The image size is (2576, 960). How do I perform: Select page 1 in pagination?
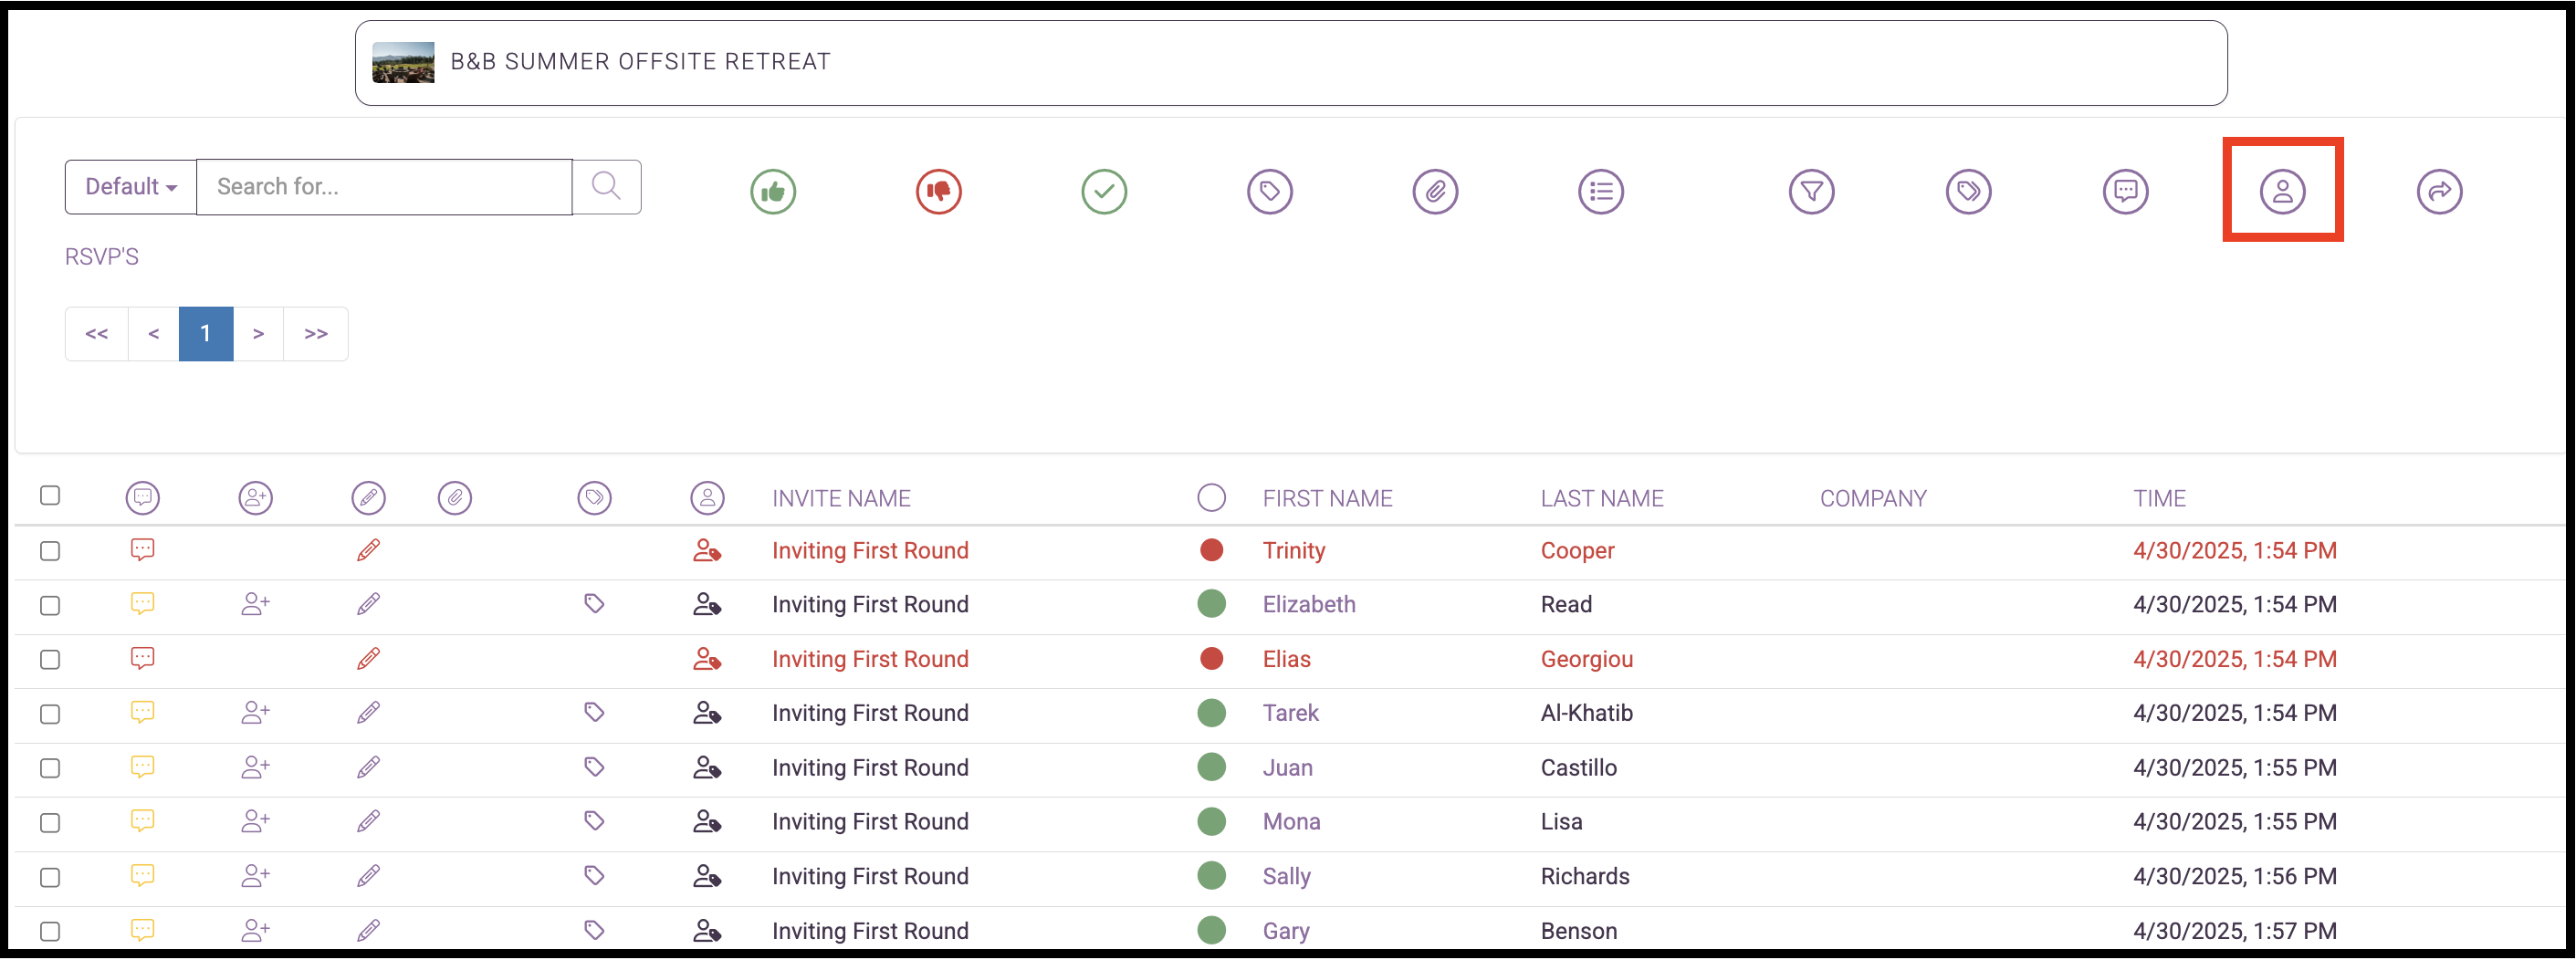coord(206,334)
